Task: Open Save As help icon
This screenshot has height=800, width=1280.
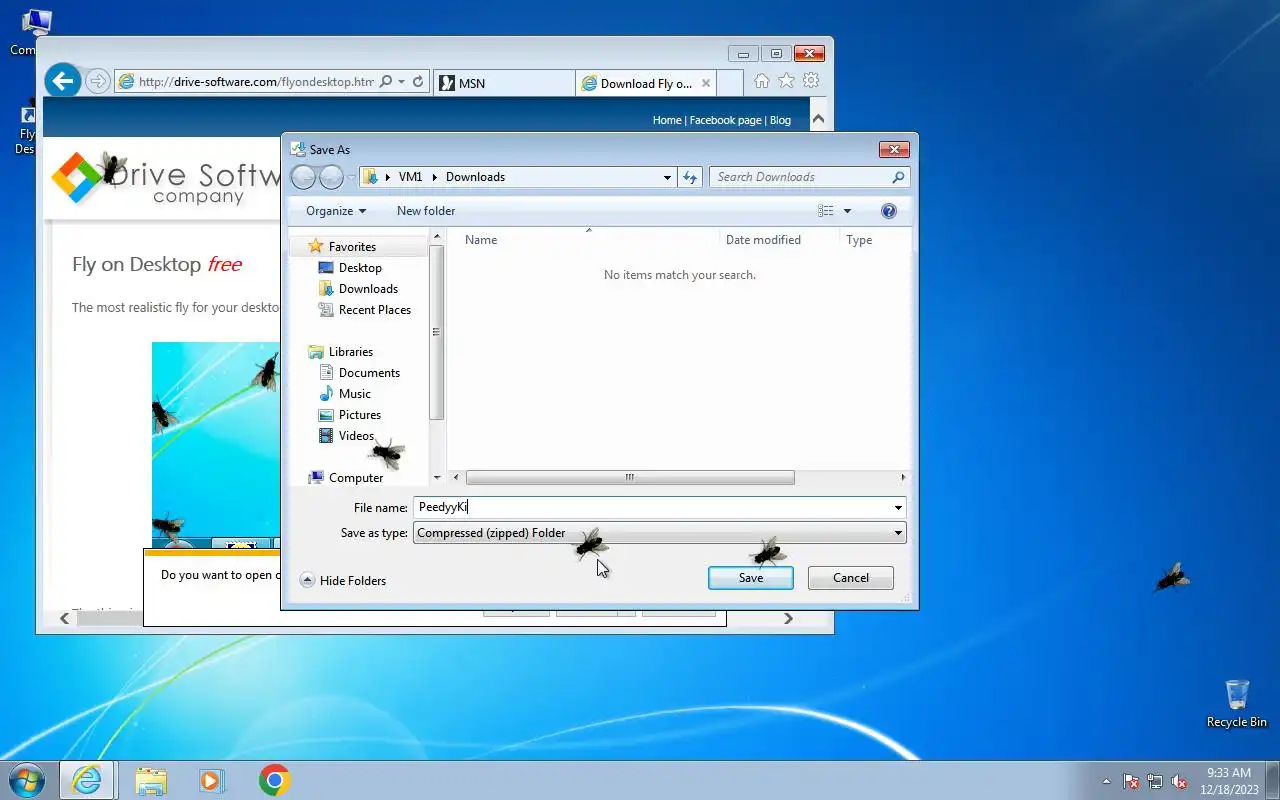Action: (x=889, y=211)
